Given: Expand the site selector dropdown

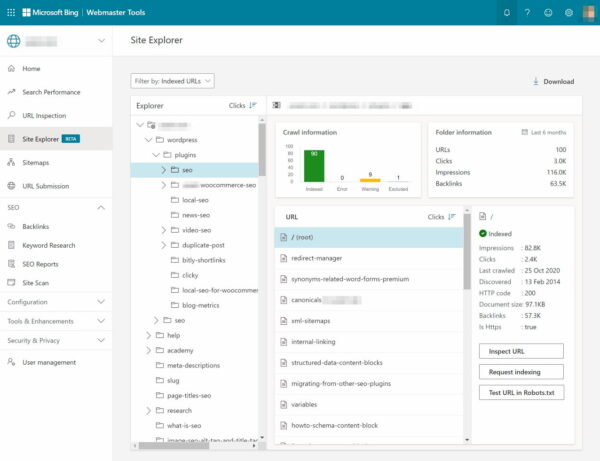Looking at the screenshot, I should (x=102, y=41).
